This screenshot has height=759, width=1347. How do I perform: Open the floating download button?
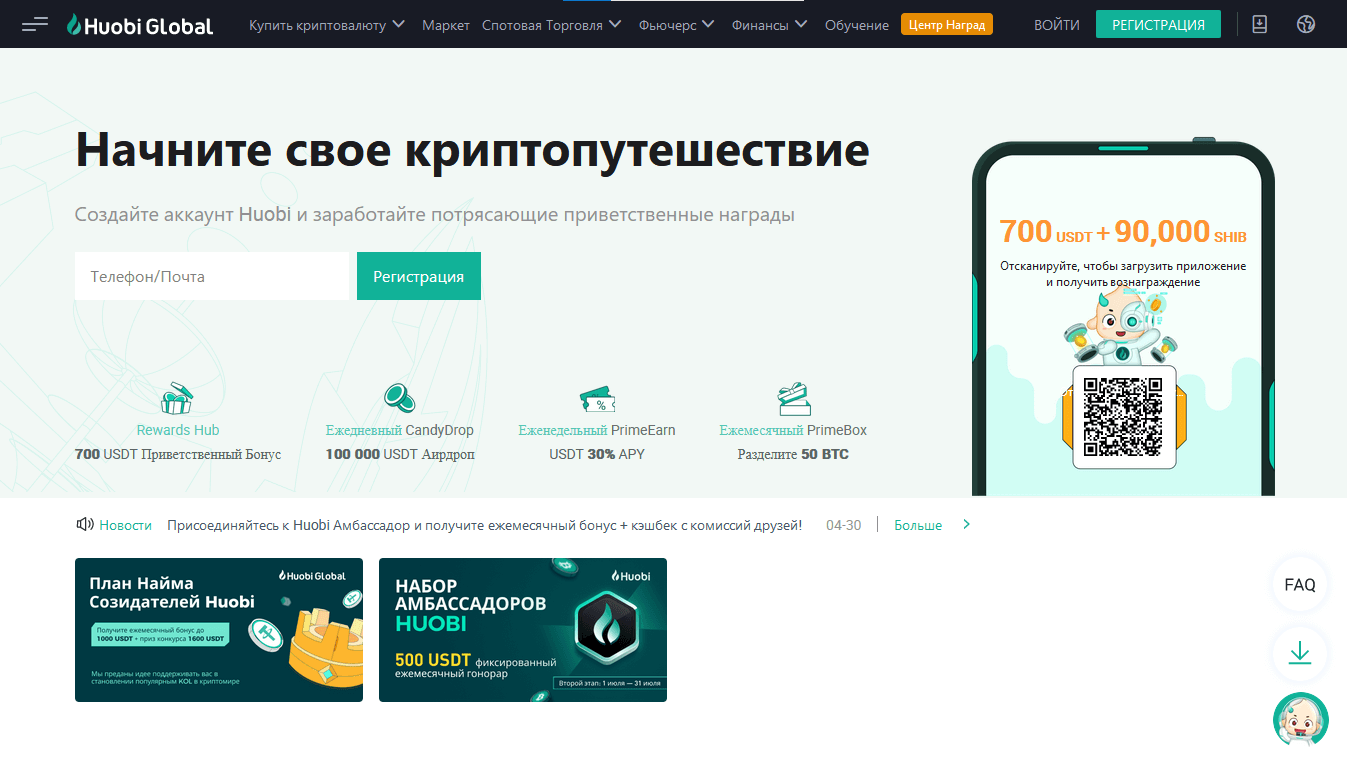[1299, 653]
